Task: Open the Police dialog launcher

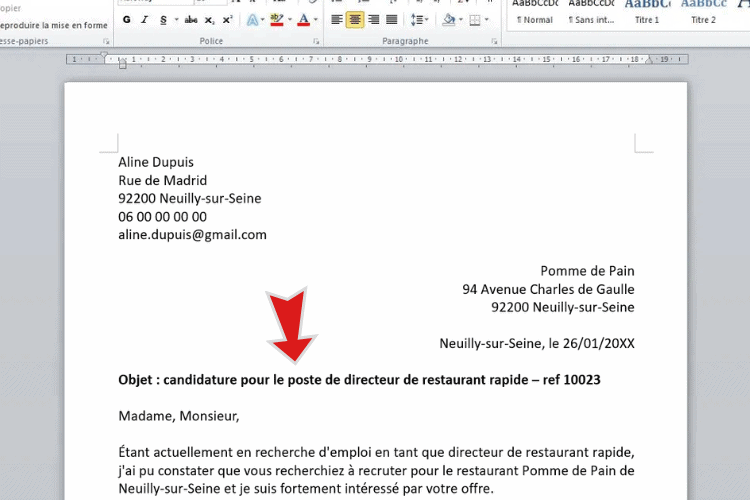Action: click(316, 42)
